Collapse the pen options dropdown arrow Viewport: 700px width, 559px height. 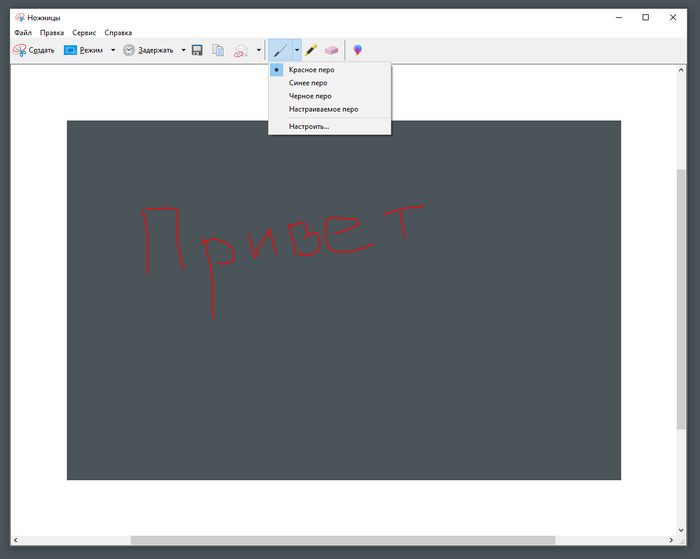297,50
